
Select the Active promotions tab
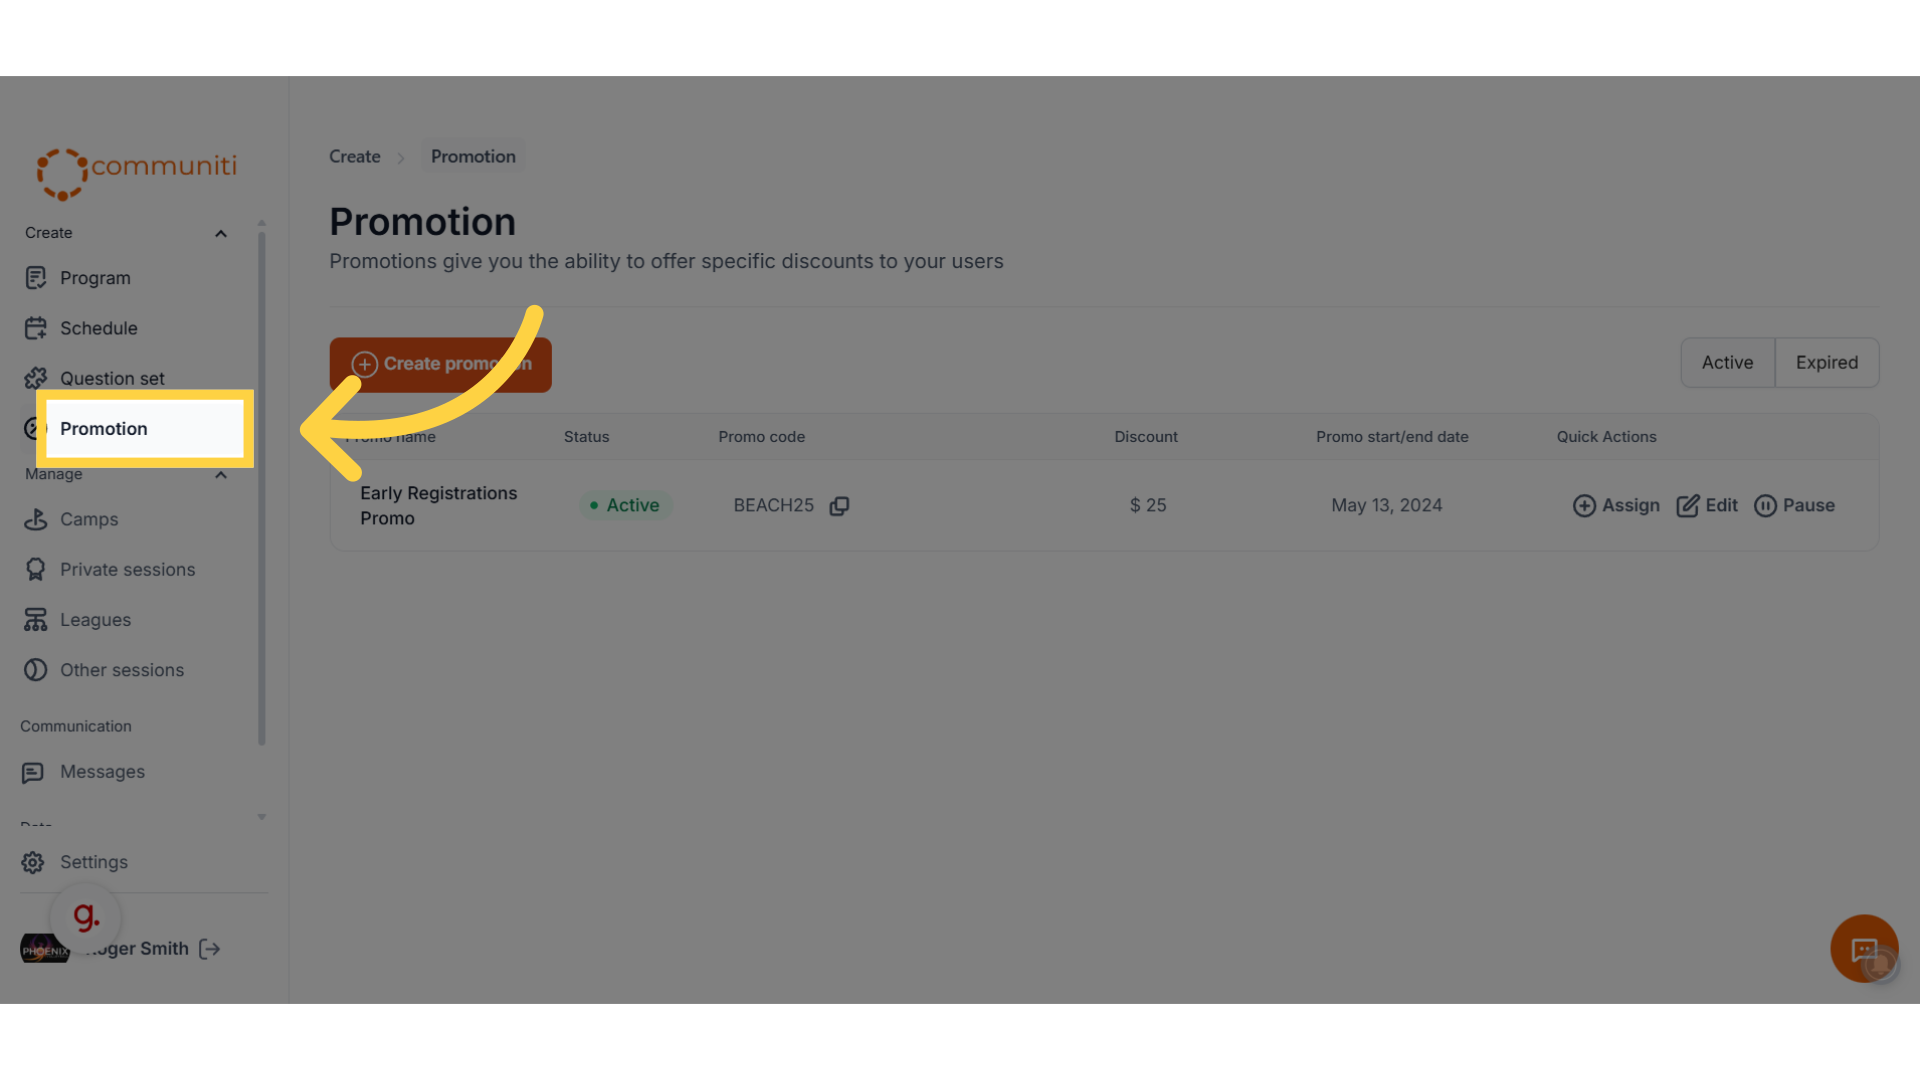coord(1727,363)
